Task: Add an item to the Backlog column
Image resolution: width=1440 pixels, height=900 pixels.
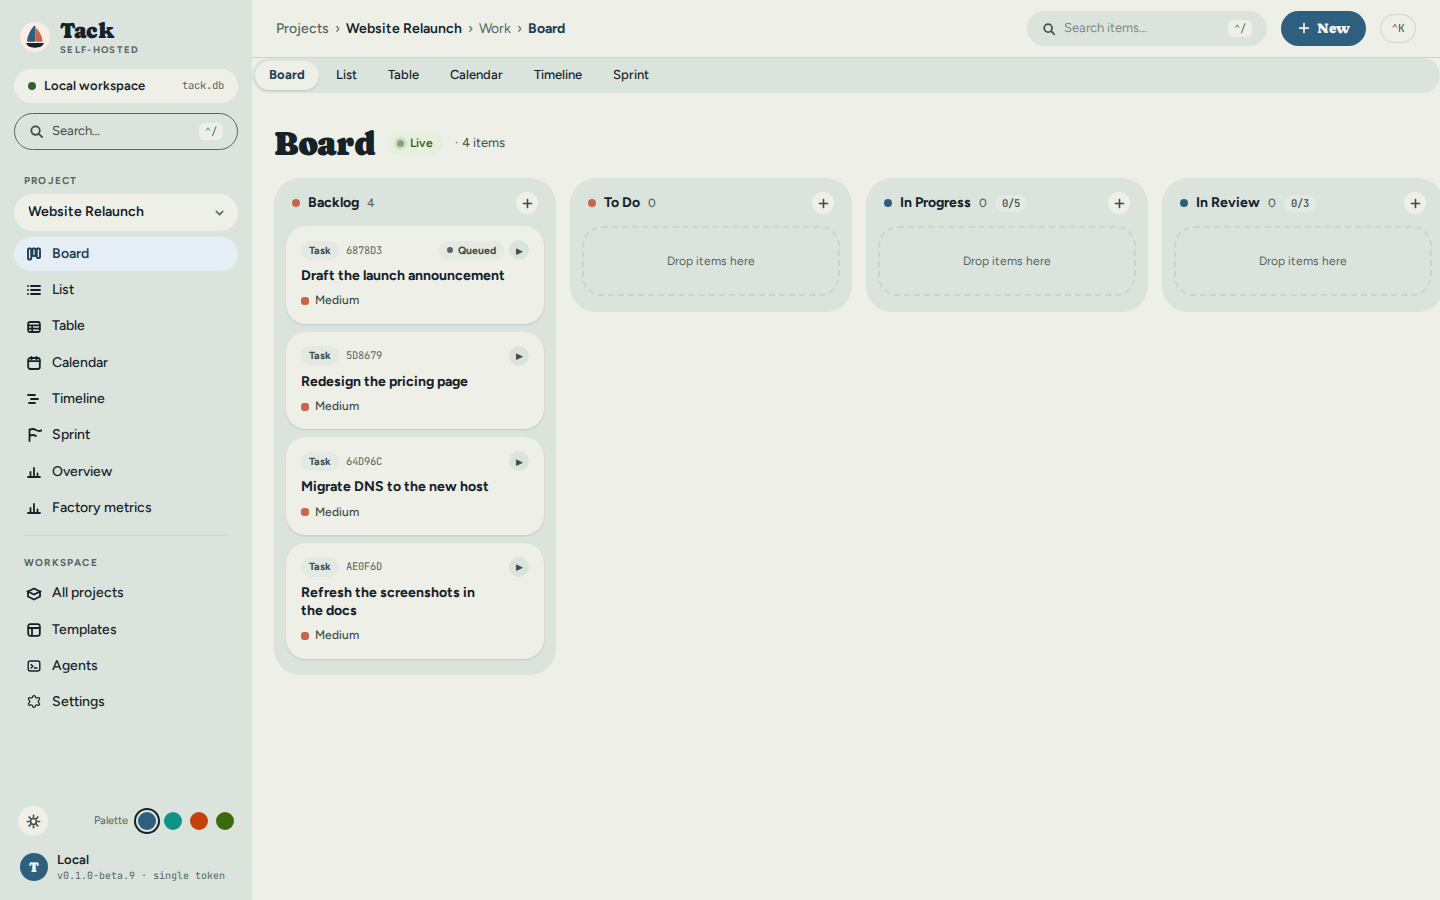Action: coord(527,203)
